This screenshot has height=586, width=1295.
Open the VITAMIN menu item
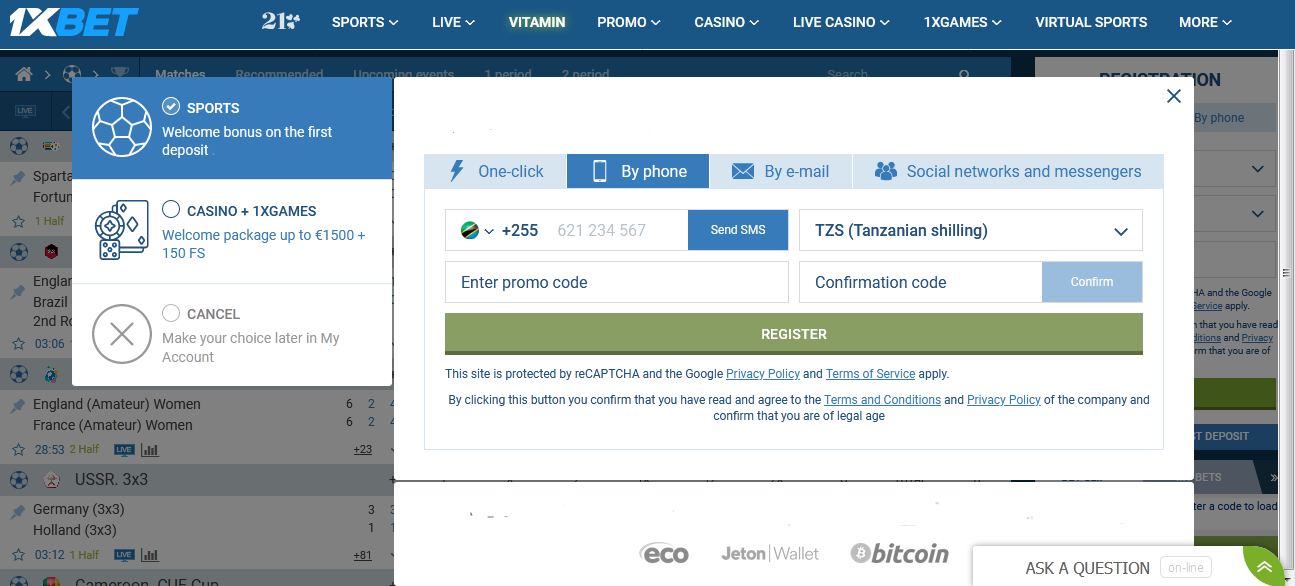tap(537, 22)
